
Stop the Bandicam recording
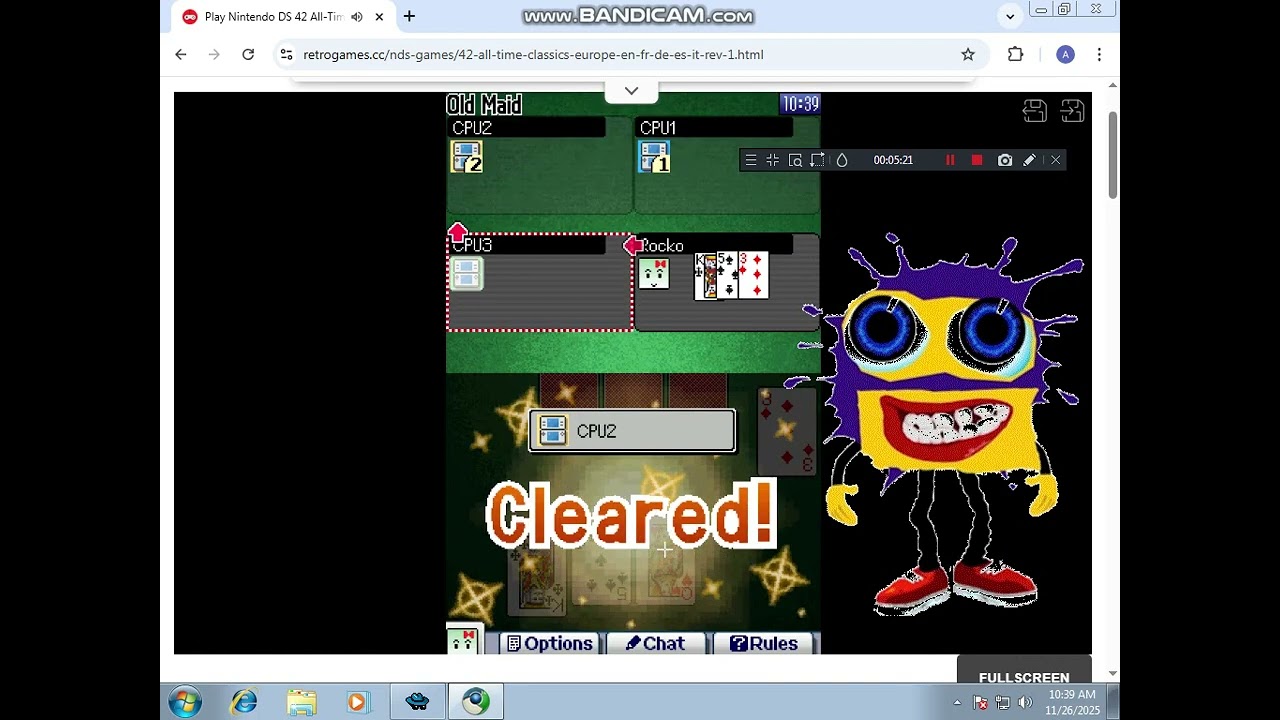[977, 160]
